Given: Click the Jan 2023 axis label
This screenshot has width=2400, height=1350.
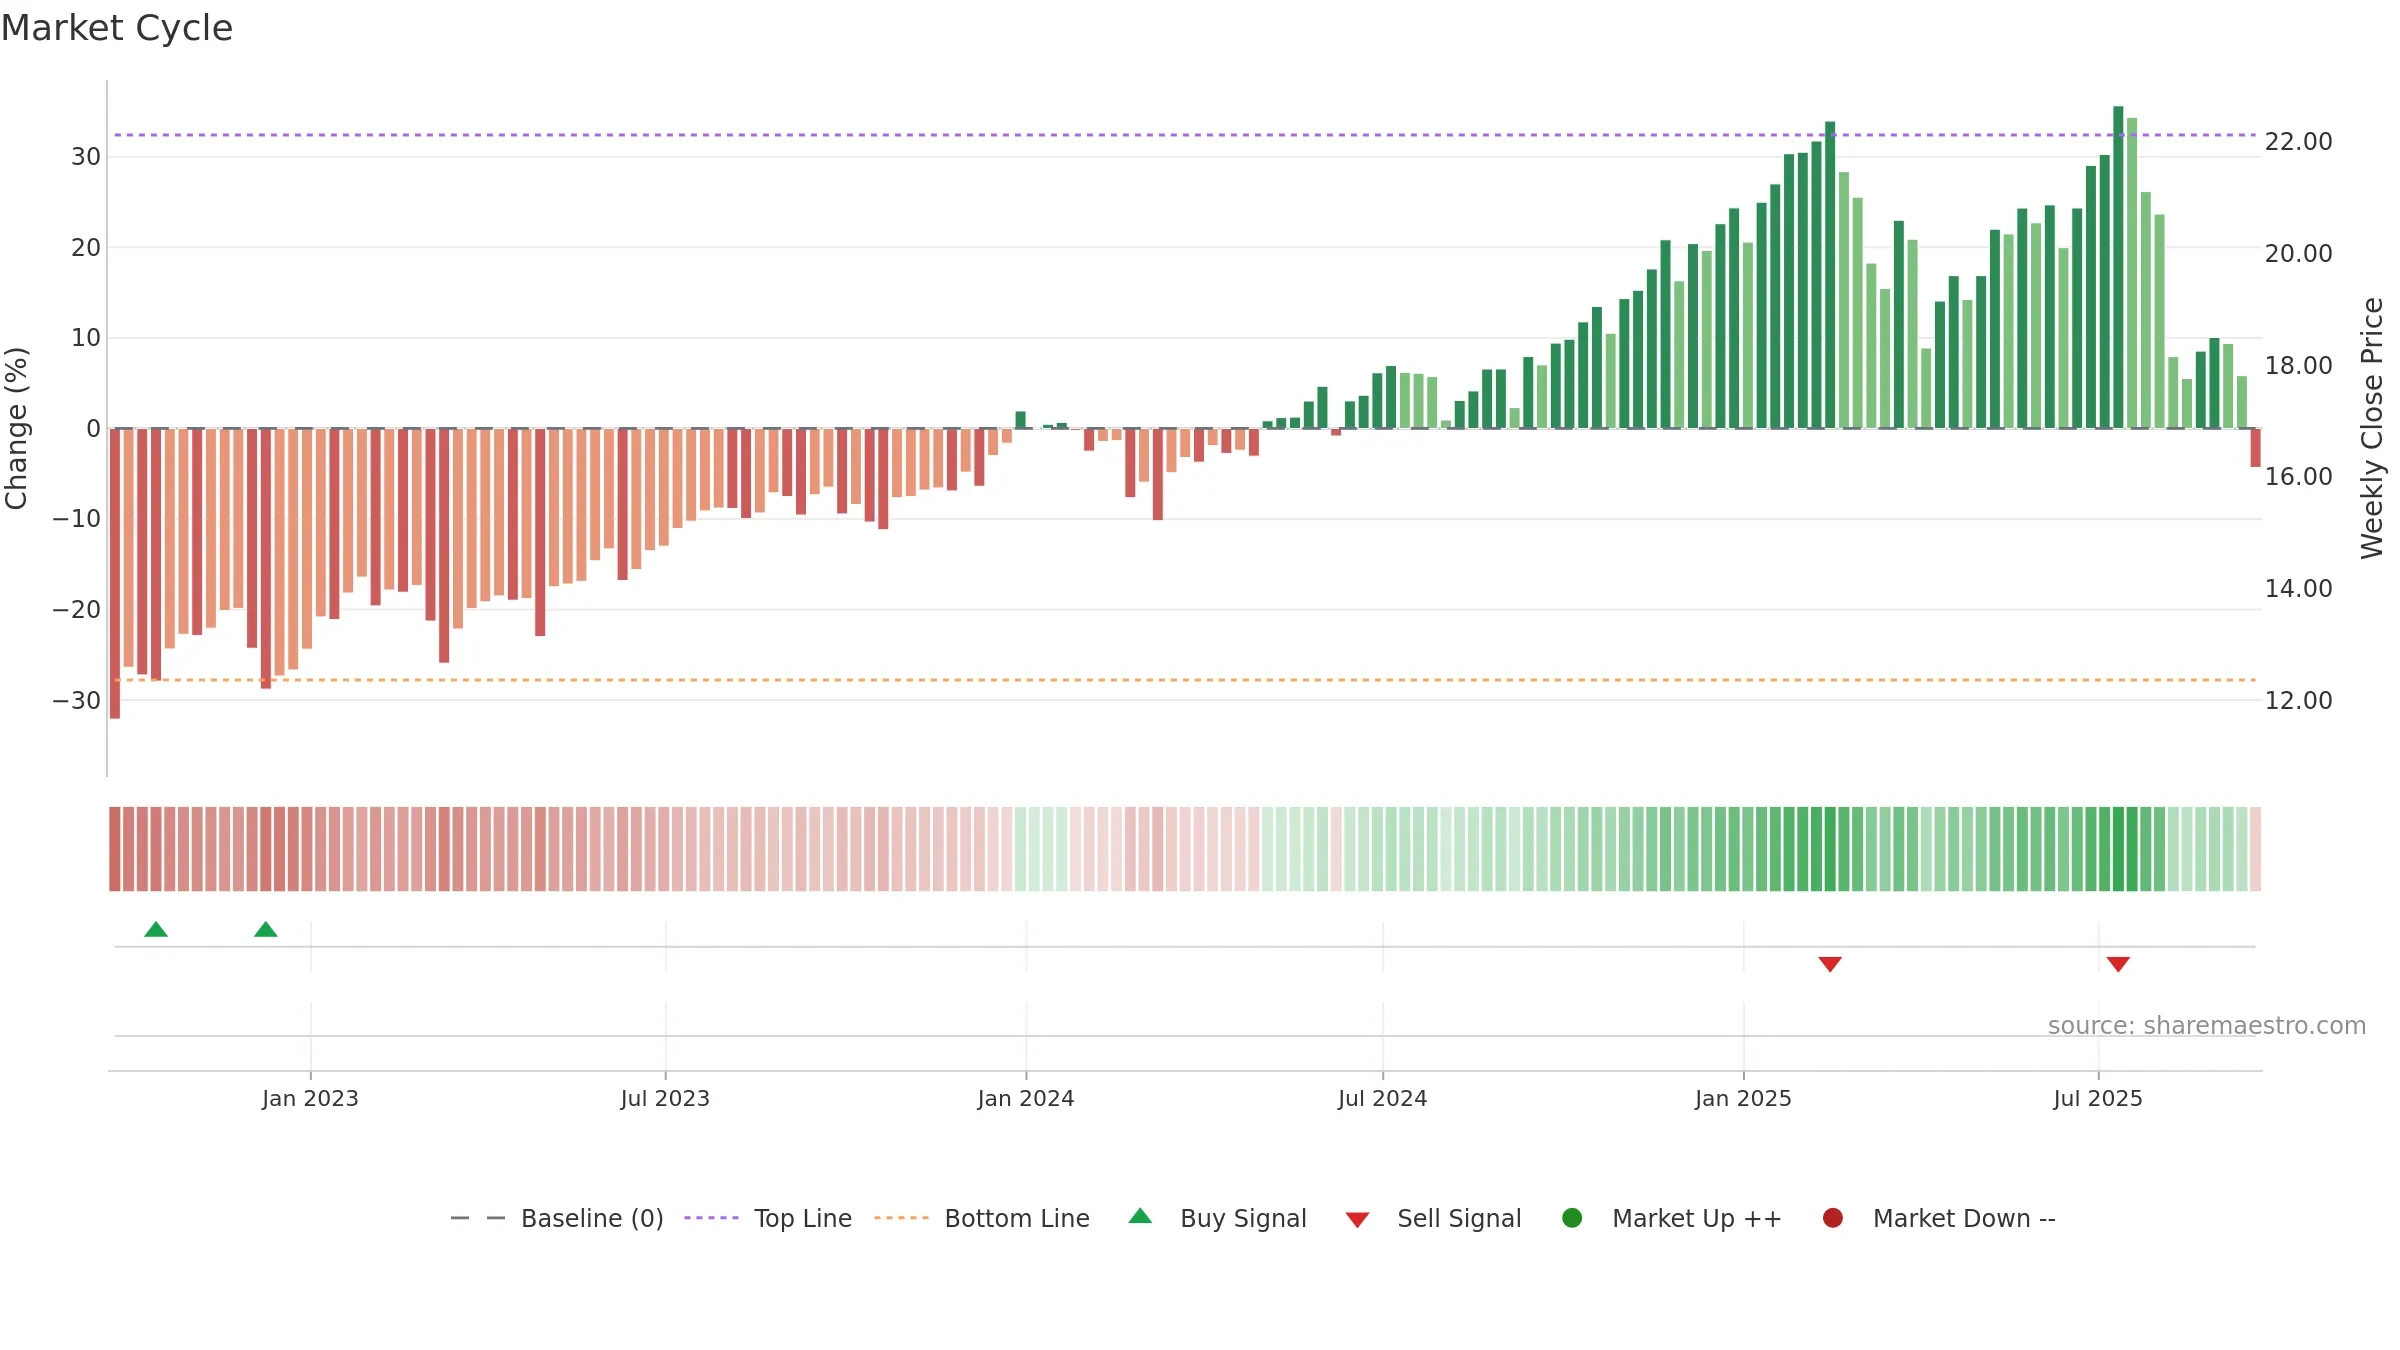Looking at the screenshot, I should click(x=310, y=1098).
